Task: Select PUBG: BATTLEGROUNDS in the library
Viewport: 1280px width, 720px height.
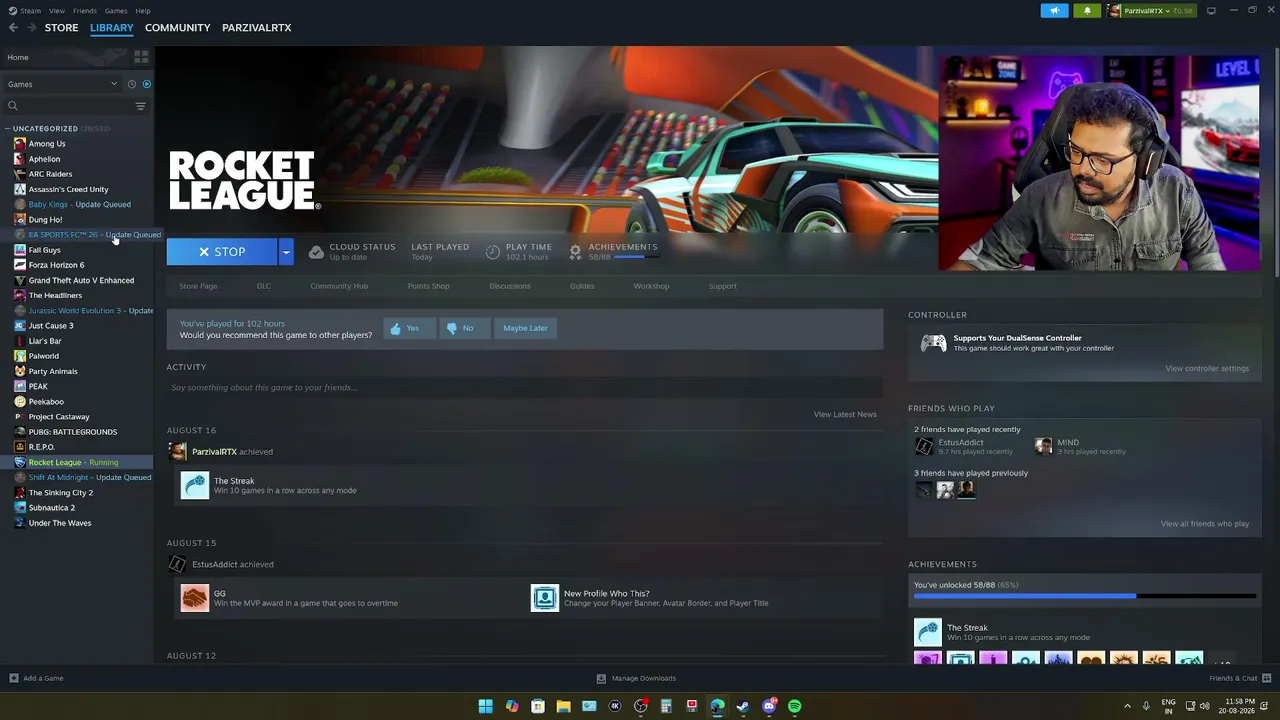Action: 73,432
